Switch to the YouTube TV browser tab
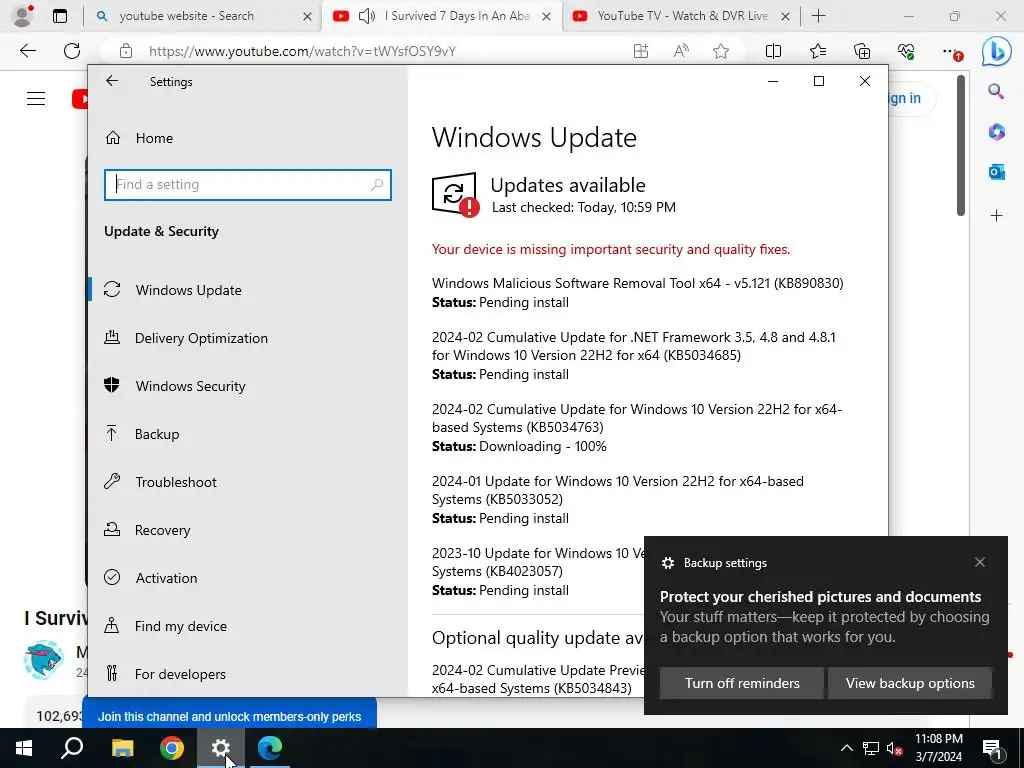1024x768 pixels. [682, 16]
